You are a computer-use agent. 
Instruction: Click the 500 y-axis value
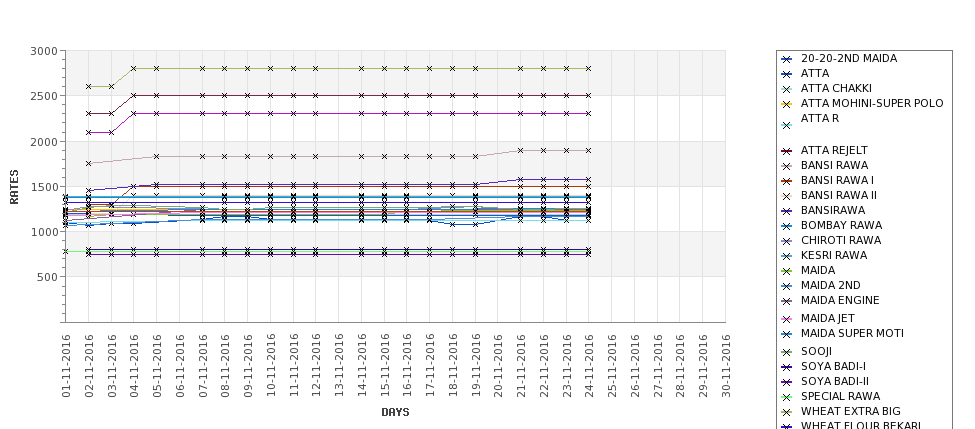[x=47, y=277]
